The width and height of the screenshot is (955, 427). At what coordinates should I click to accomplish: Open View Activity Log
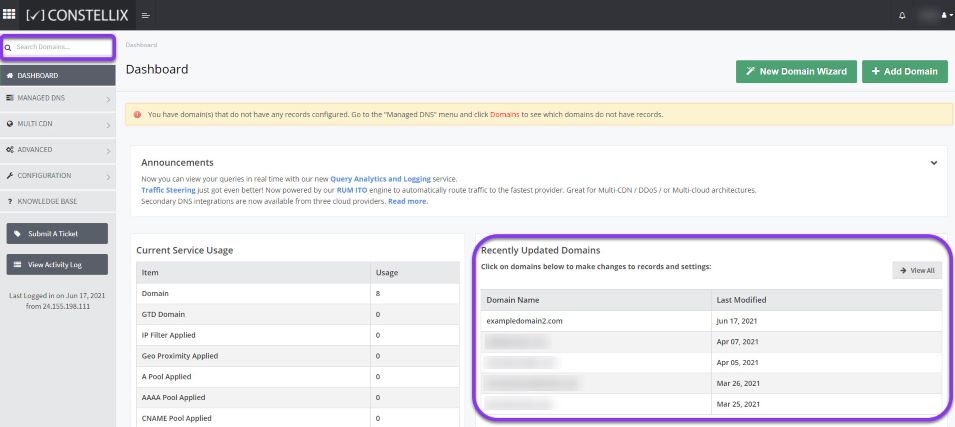point(57,264)
